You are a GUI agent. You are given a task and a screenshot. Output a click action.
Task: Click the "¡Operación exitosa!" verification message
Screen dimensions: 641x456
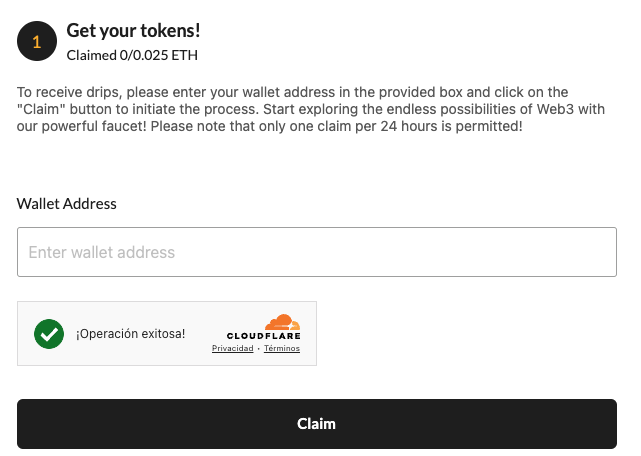point(130,334)
